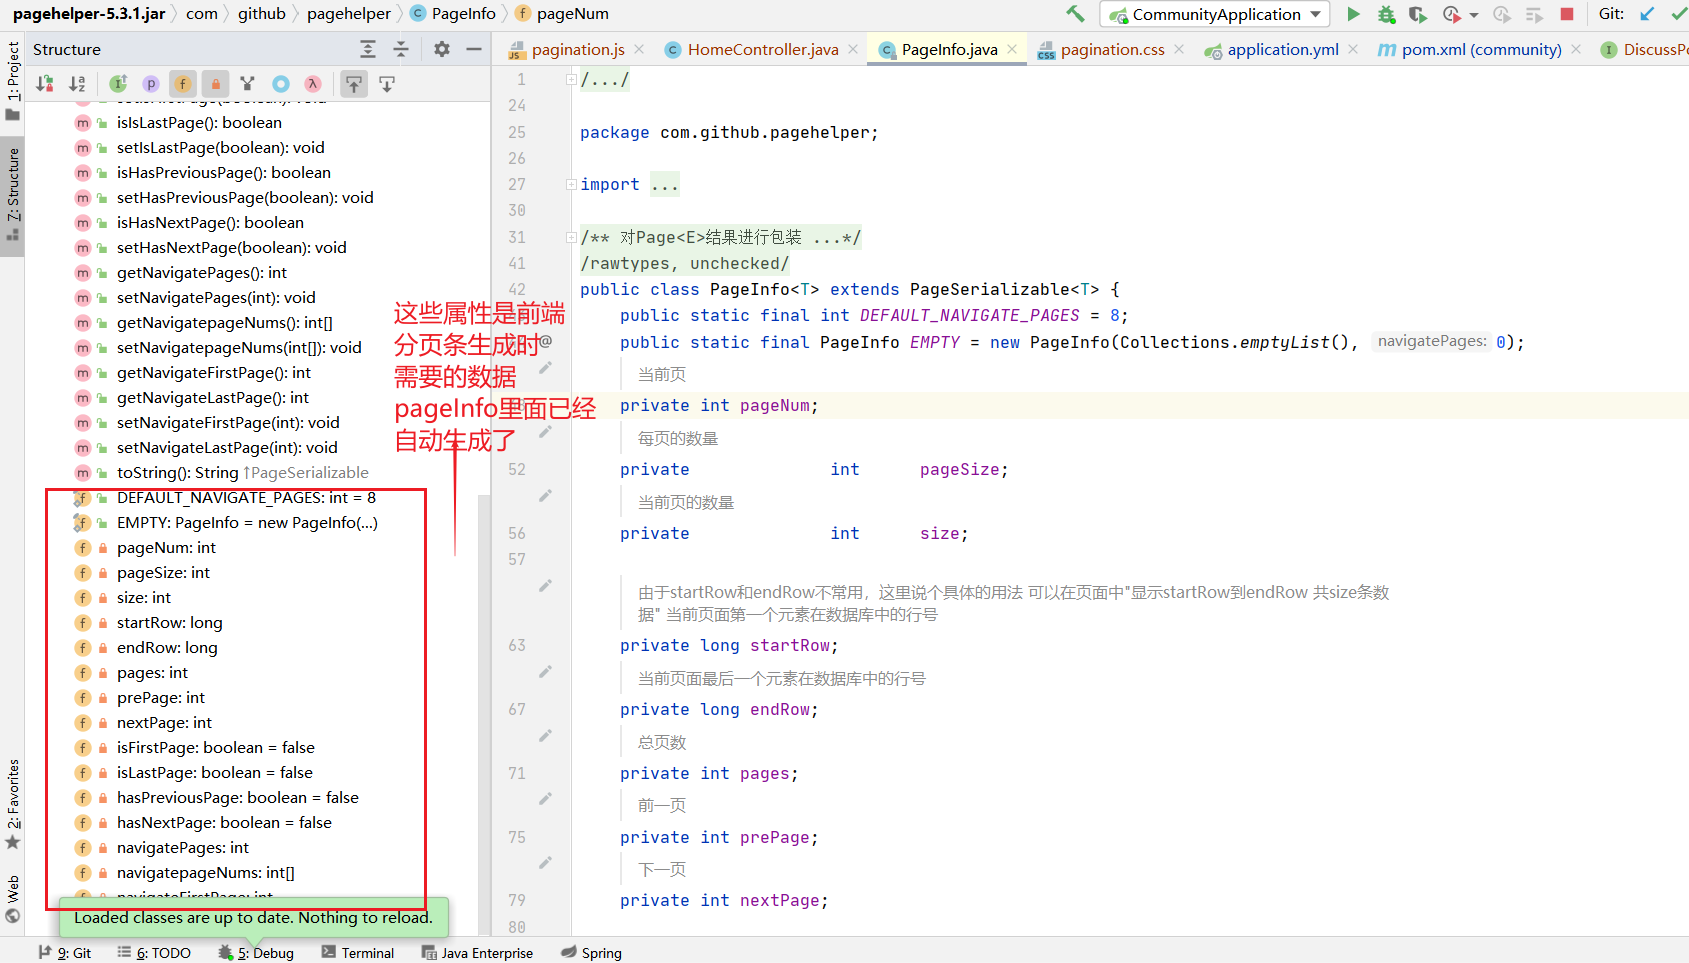Open the TODO tool window
Viewport: 1689px width, 963px height.
pos(155,952)
